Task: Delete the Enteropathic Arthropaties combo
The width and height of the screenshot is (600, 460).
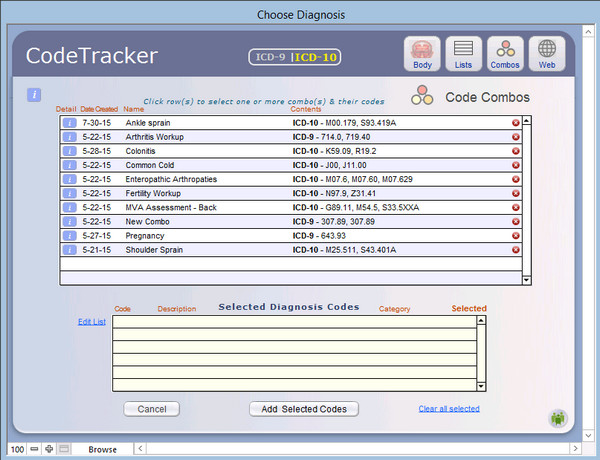Action: point(516,179)
